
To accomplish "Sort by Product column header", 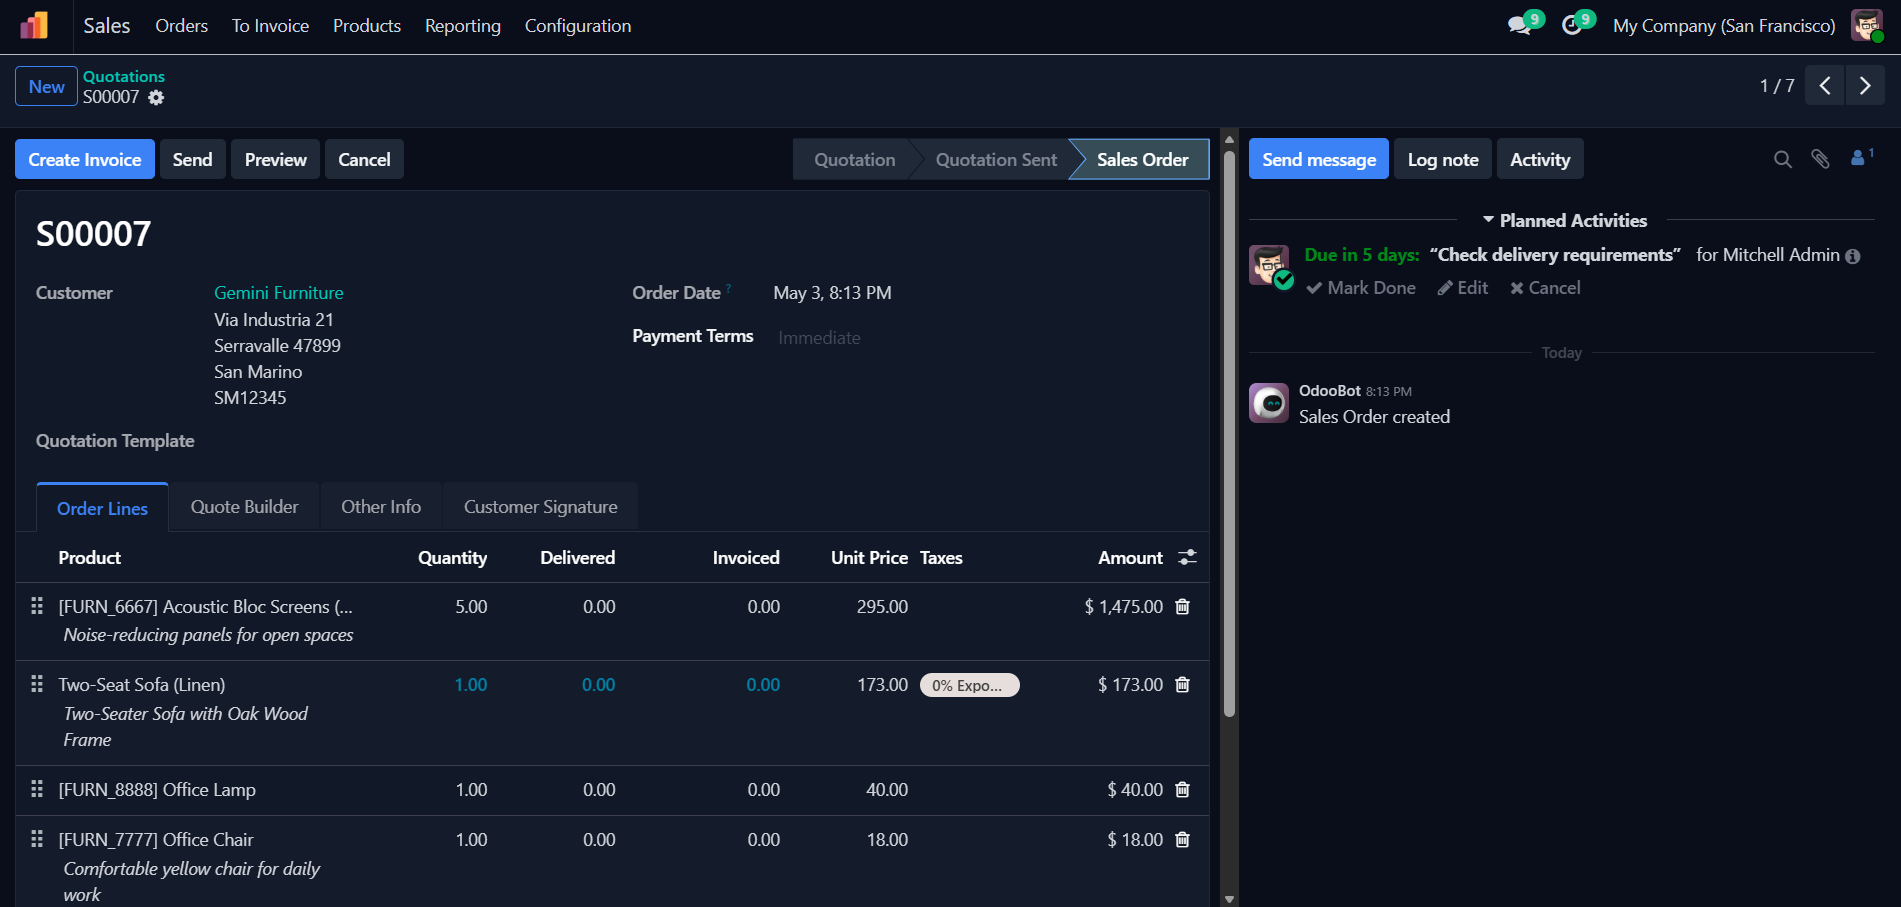I will tap(89, 557).
